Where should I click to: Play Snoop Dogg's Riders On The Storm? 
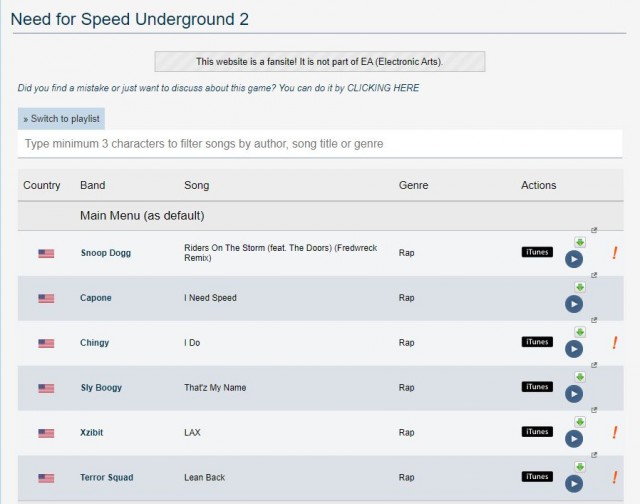pyautogui.click(x=573, y=259)
